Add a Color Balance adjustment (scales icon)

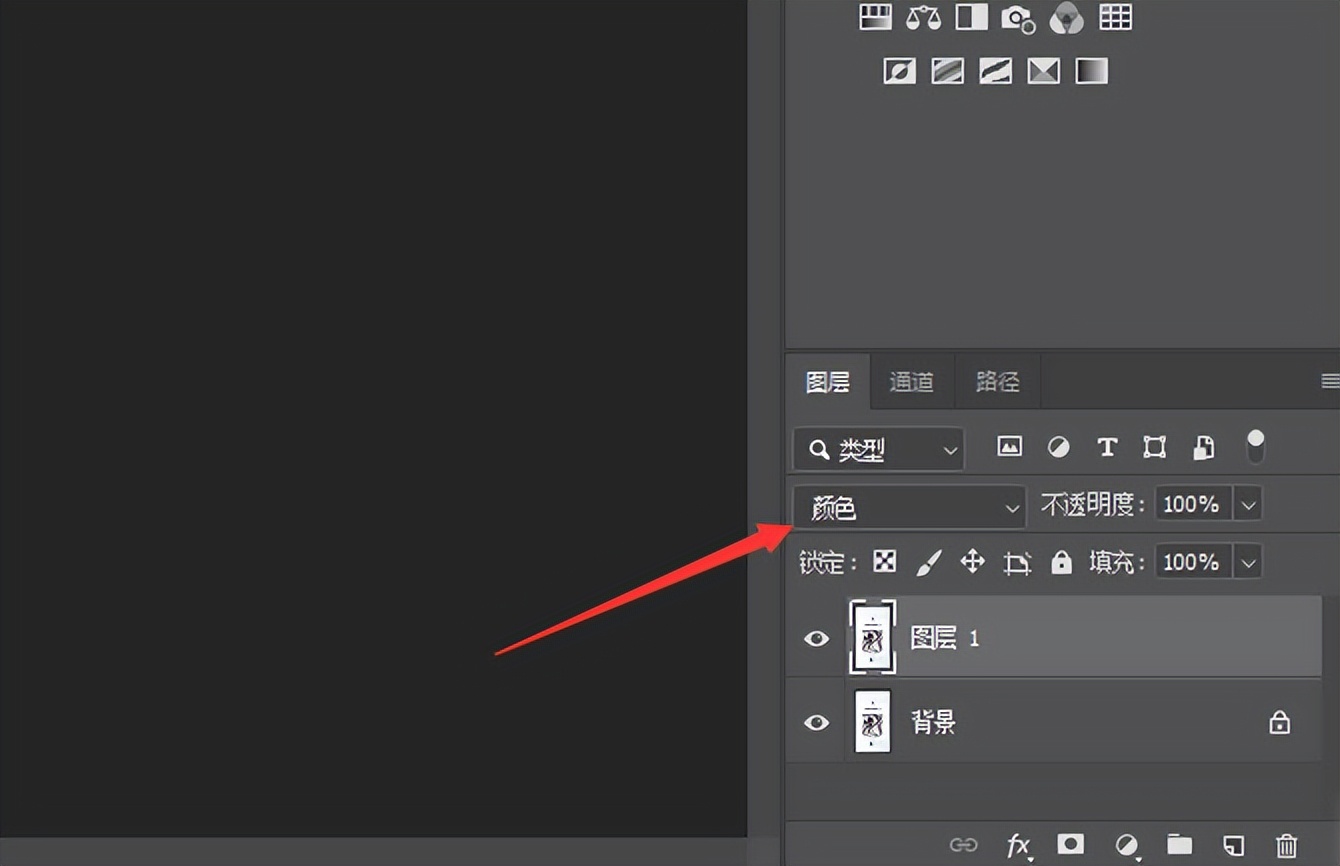(x=923, y=18)
